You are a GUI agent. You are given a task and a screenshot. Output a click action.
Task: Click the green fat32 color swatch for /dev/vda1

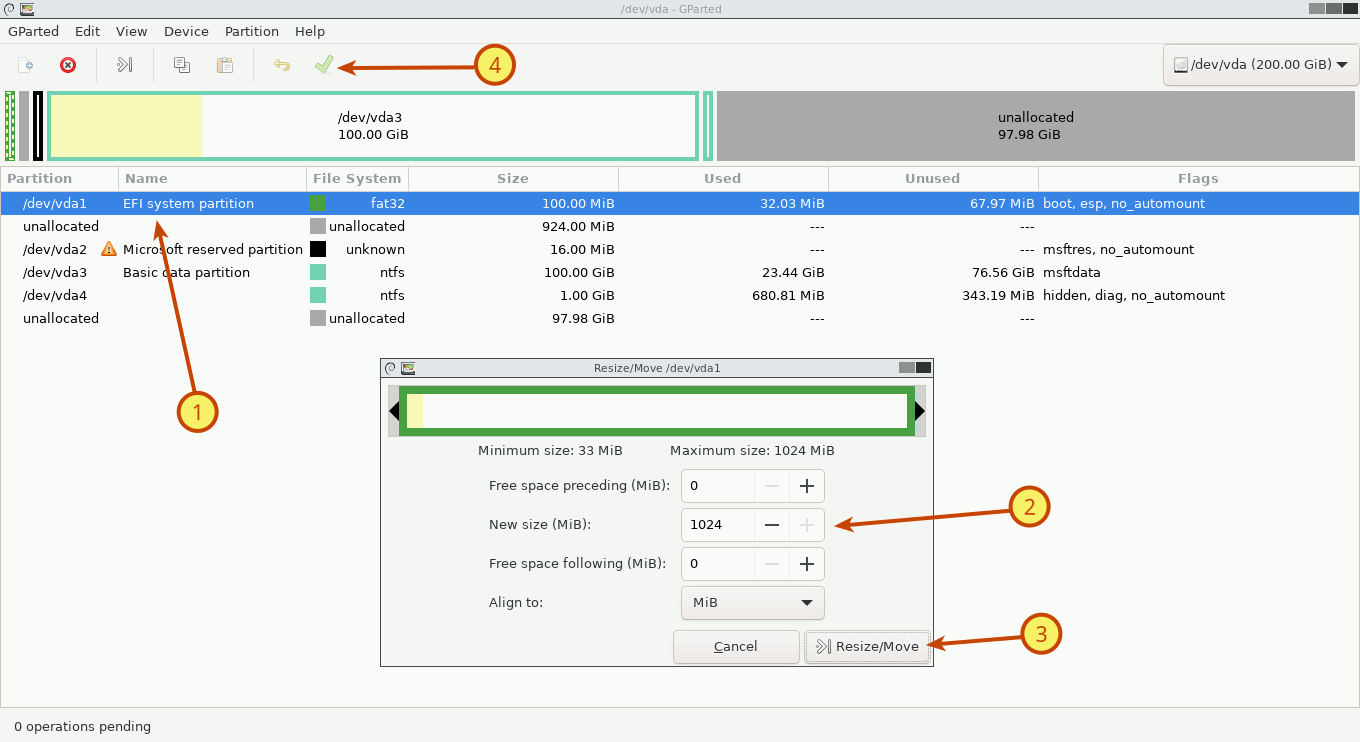pyautogui.click(x=318, y=203)
